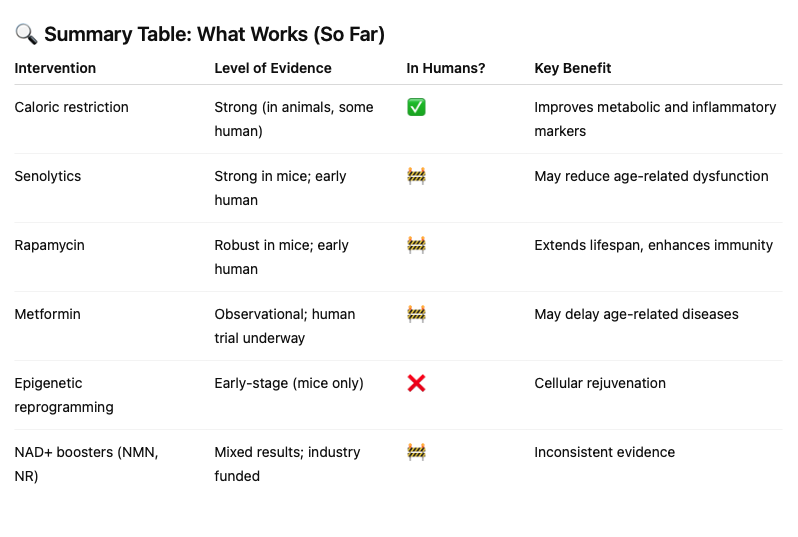Select the "Intervention" column header
Image resolution: width=798 pixels, height=537 pixels.
[x=55, y=68]
